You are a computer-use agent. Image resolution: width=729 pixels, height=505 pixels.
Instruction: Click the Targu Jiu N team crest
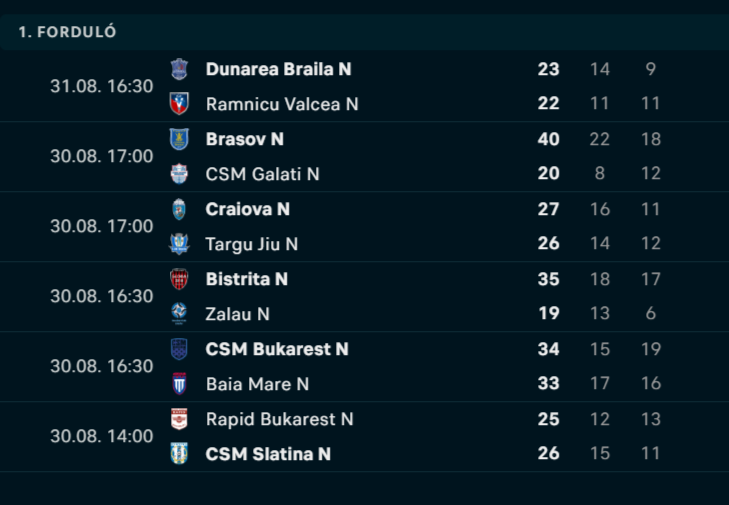(x=179, y=244)
